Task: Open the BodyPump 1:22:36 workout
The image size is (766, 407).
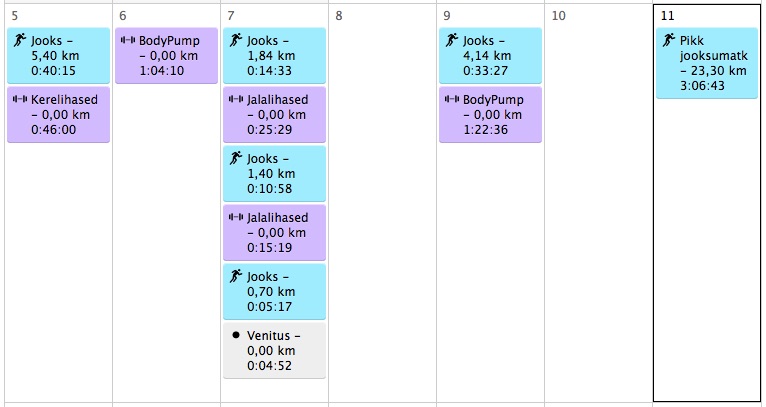Action: click(x=490, y=115)
